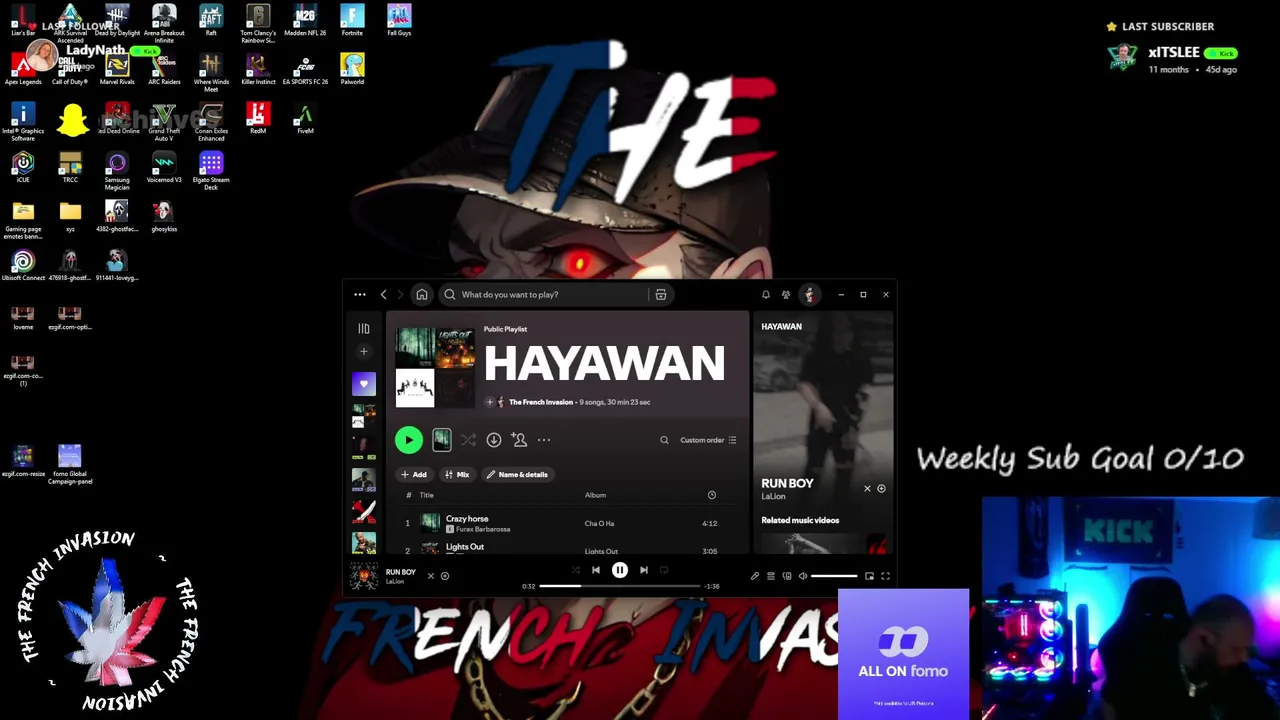Hide RUN BOY via player bar X
Viewport: 1280px width, 720px height.
431,576
